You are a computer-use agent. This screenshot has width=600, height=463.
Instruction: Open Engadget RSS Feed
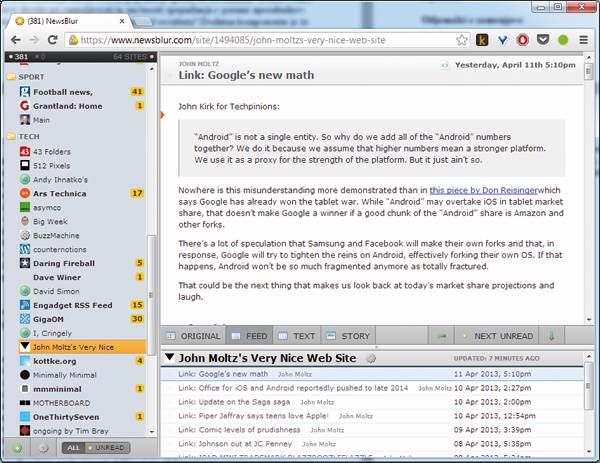pos(82,305)
